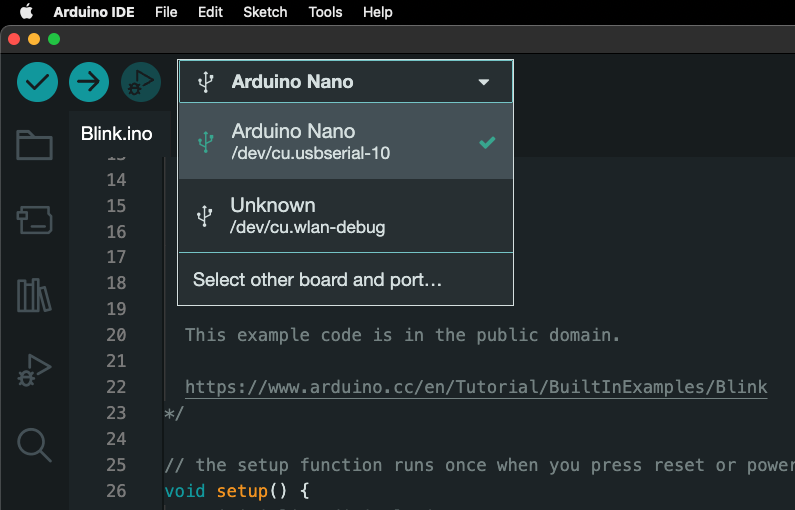Collapse the board selector dropdown arrow

[484, 82]
